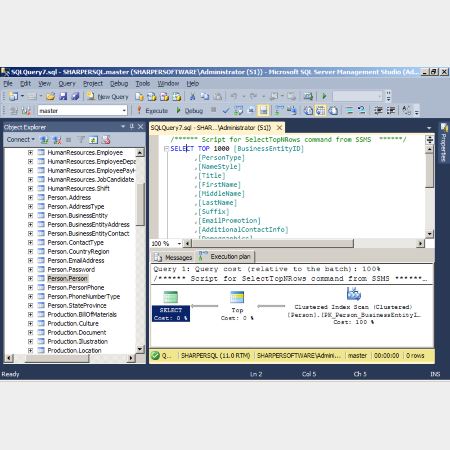Click the Connect Object Explorer icon
This screenshot has height=450, width=450.
coord(44,140)
